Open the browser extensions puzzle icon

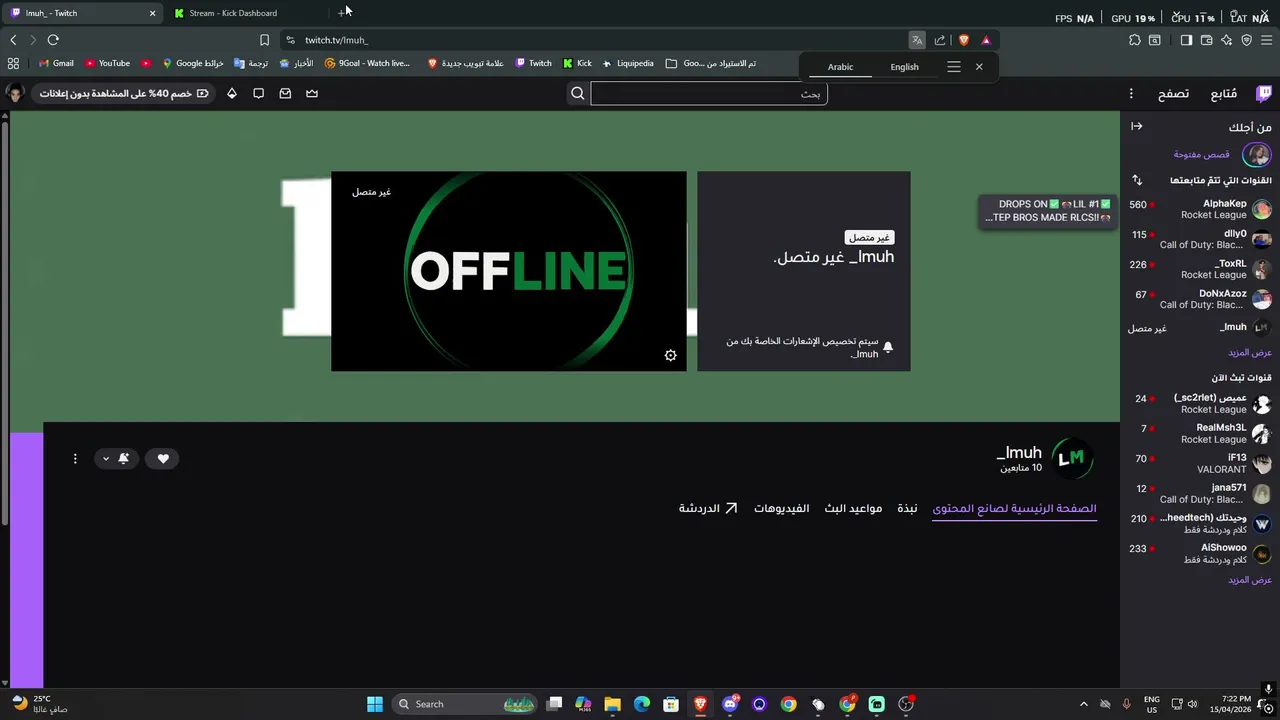(x=1135, y=40)
